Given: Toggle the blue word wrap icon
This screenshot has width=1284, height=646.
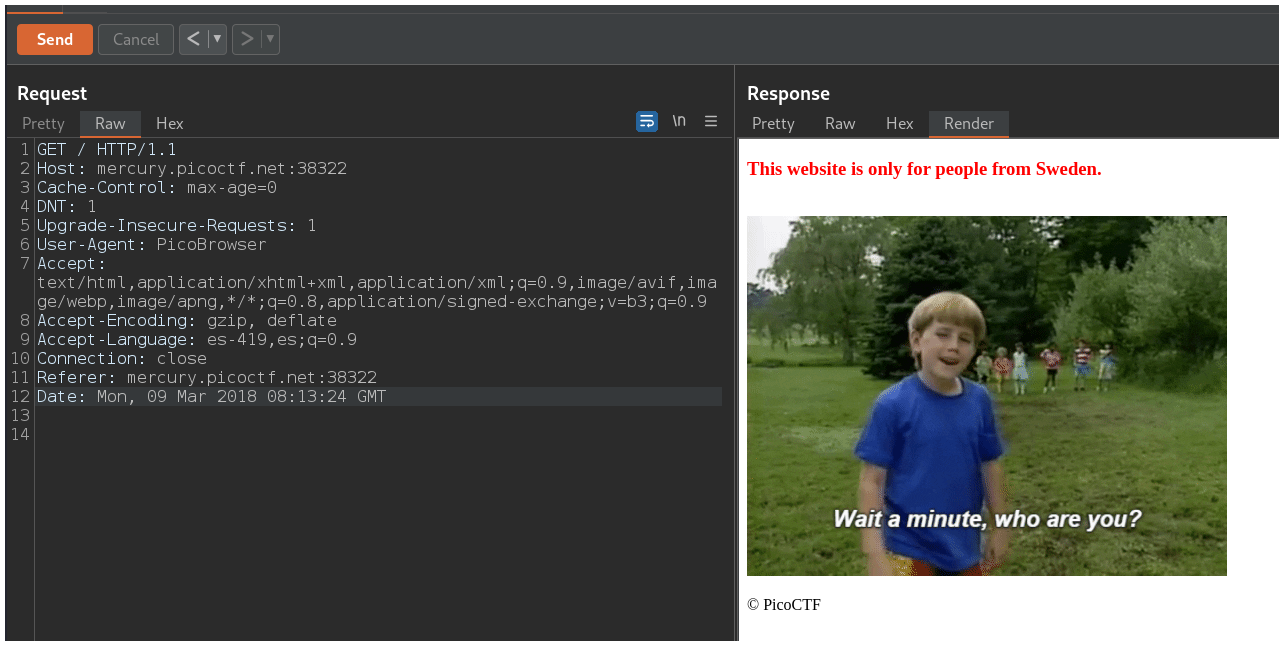Looking at the screenshot, I should tap(647, 121).
